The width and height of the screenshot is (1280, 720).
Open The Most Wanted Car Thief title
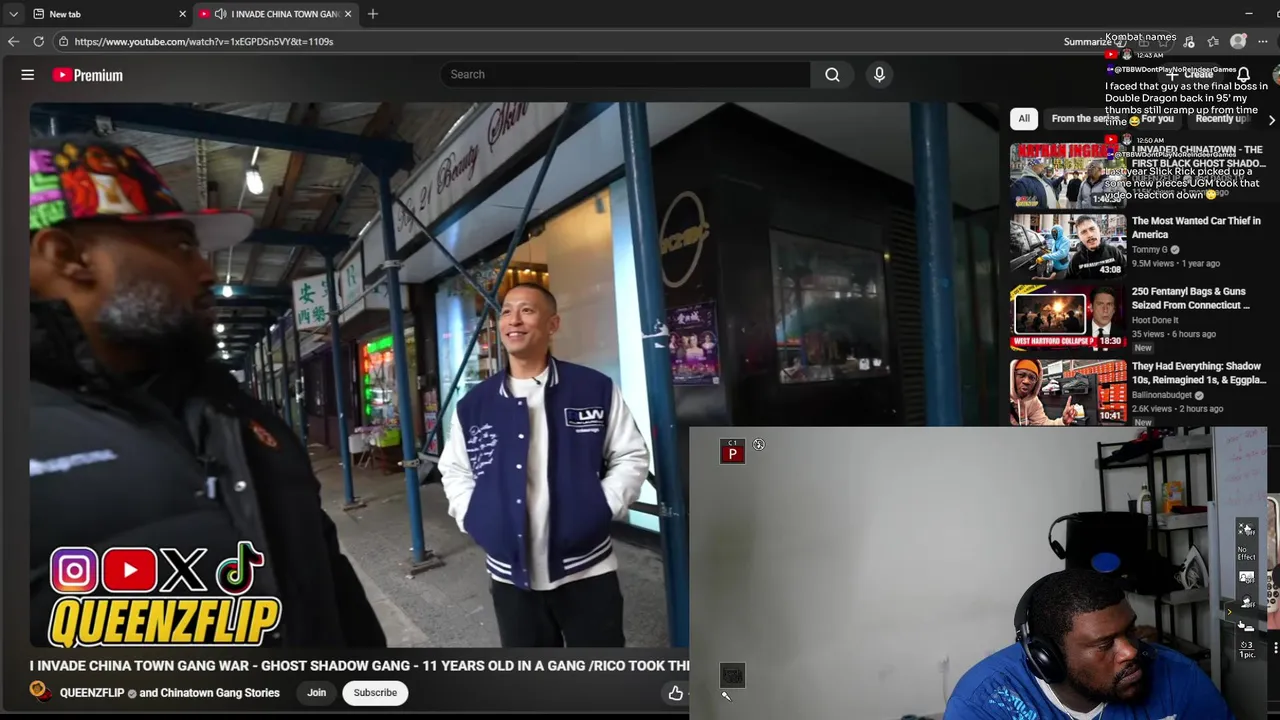tap(1196, 227)
